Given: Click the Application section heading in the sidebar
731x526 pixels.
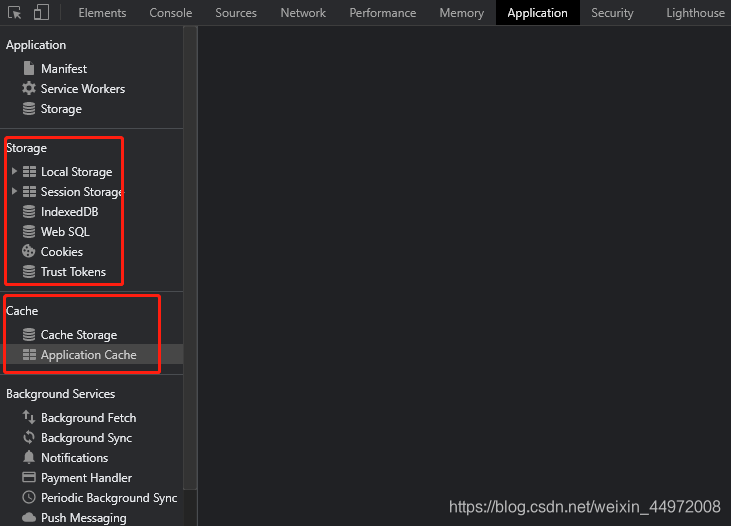Looking at the screenshot, I should [x=36, y=45].
